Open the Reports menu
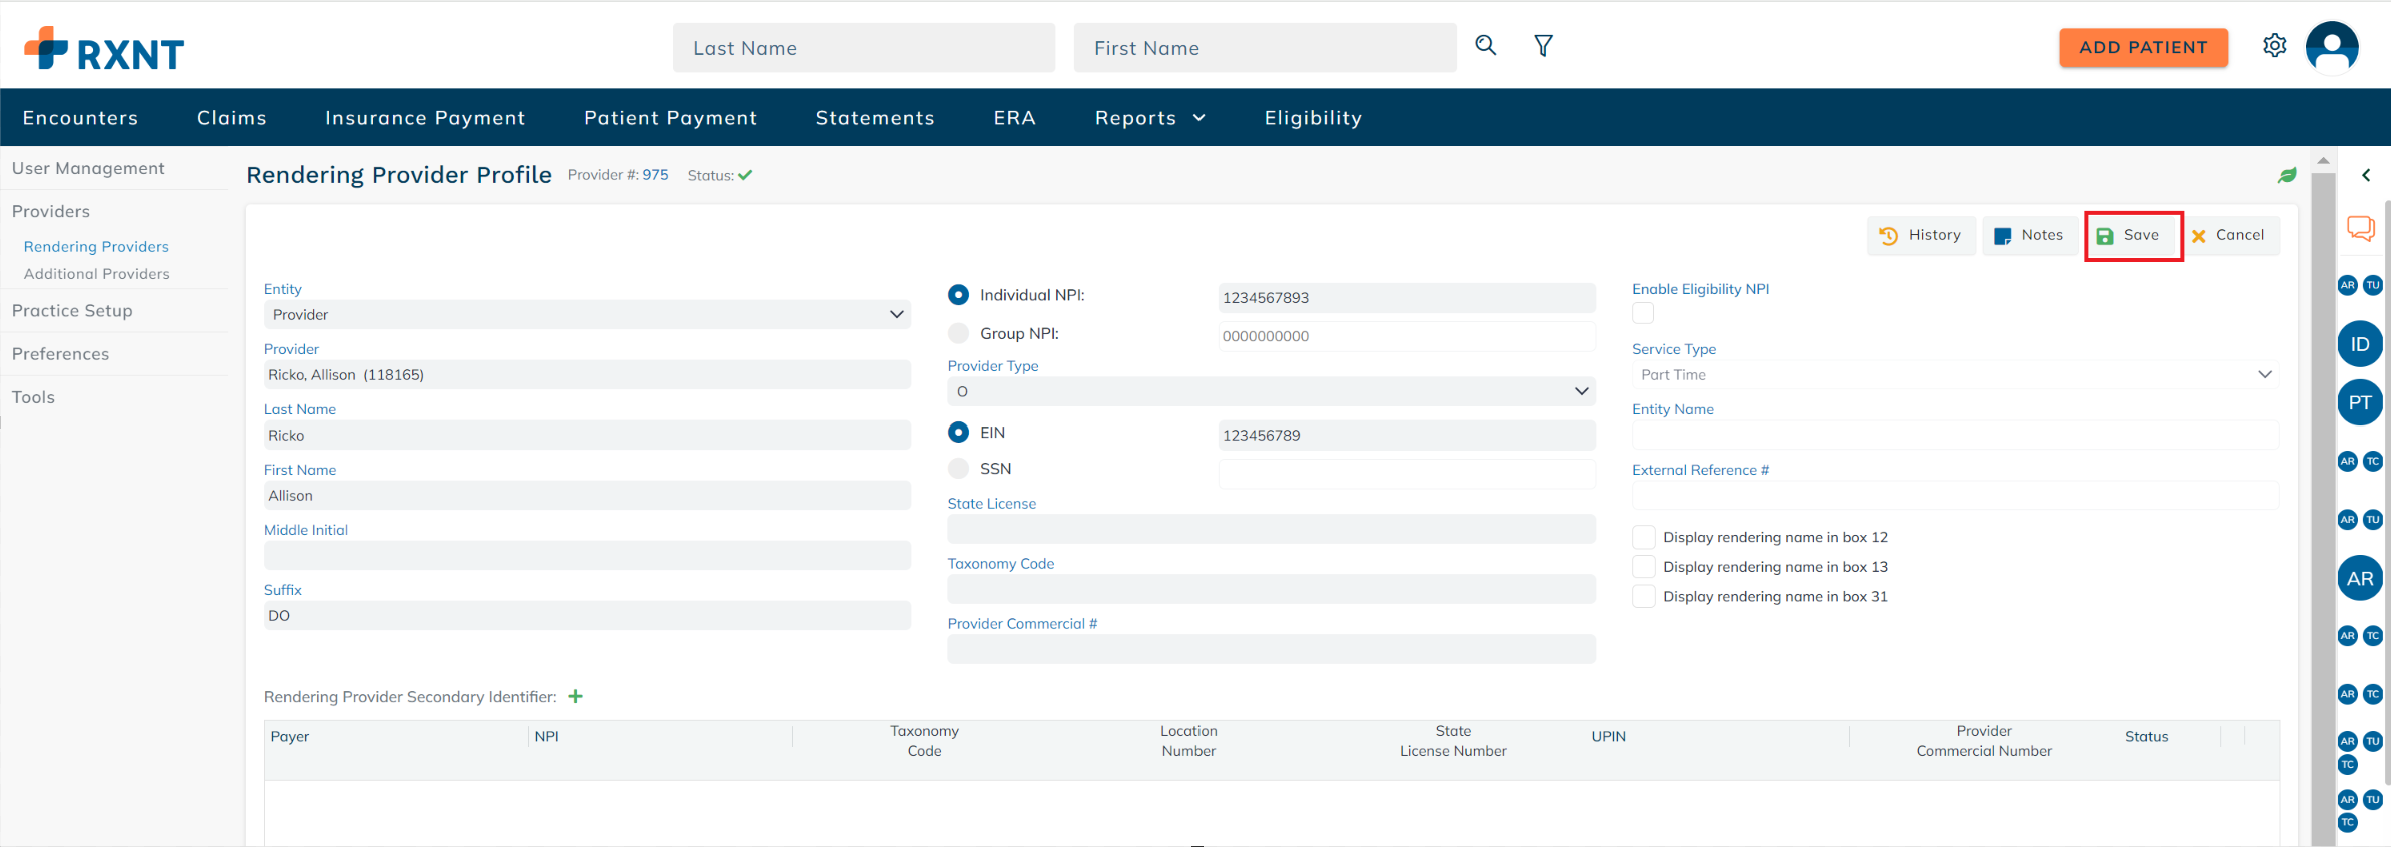The width and height of the screenshot is (2392, 848). click(1150, 118)
